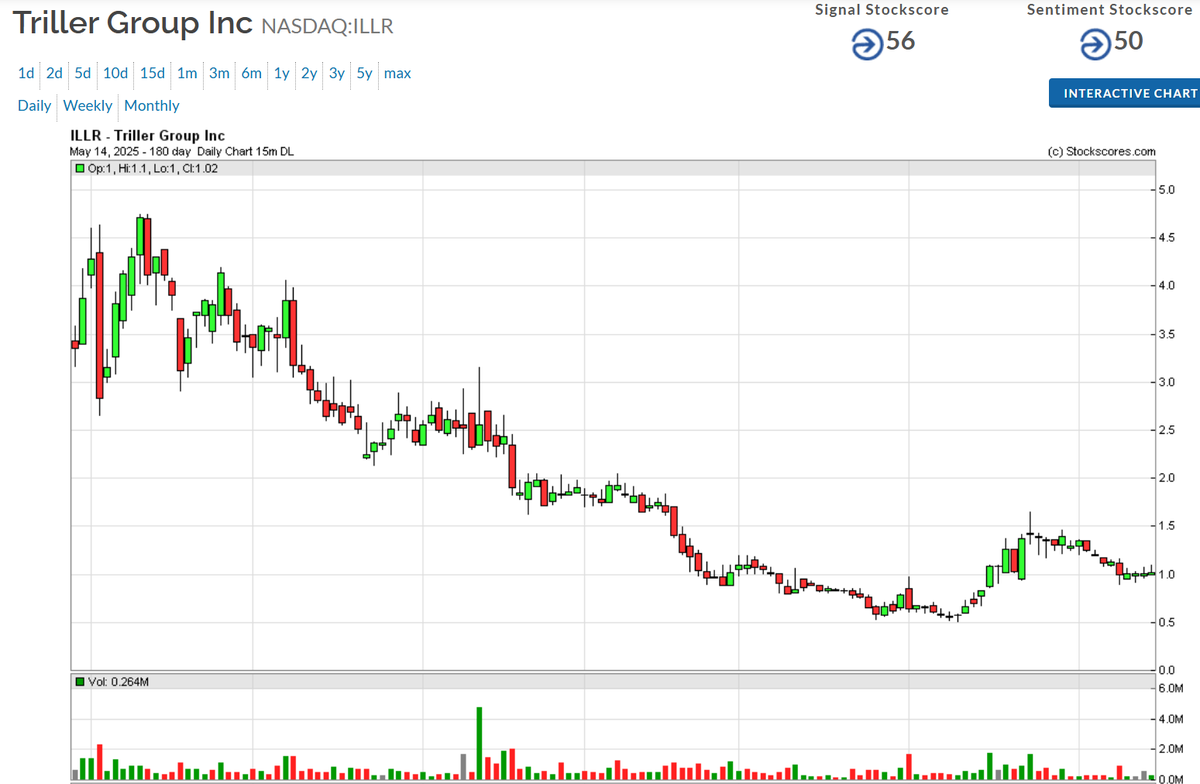
Task: Select the 5d time range
Action: (82, 73)
